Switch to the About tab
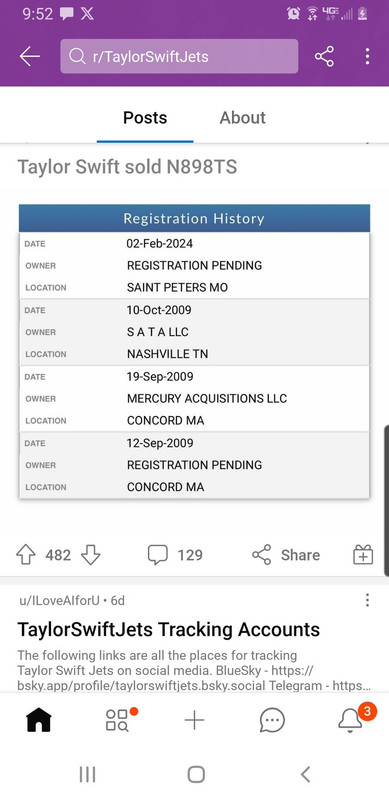The image size is (389, 800). tap(242, 118)
